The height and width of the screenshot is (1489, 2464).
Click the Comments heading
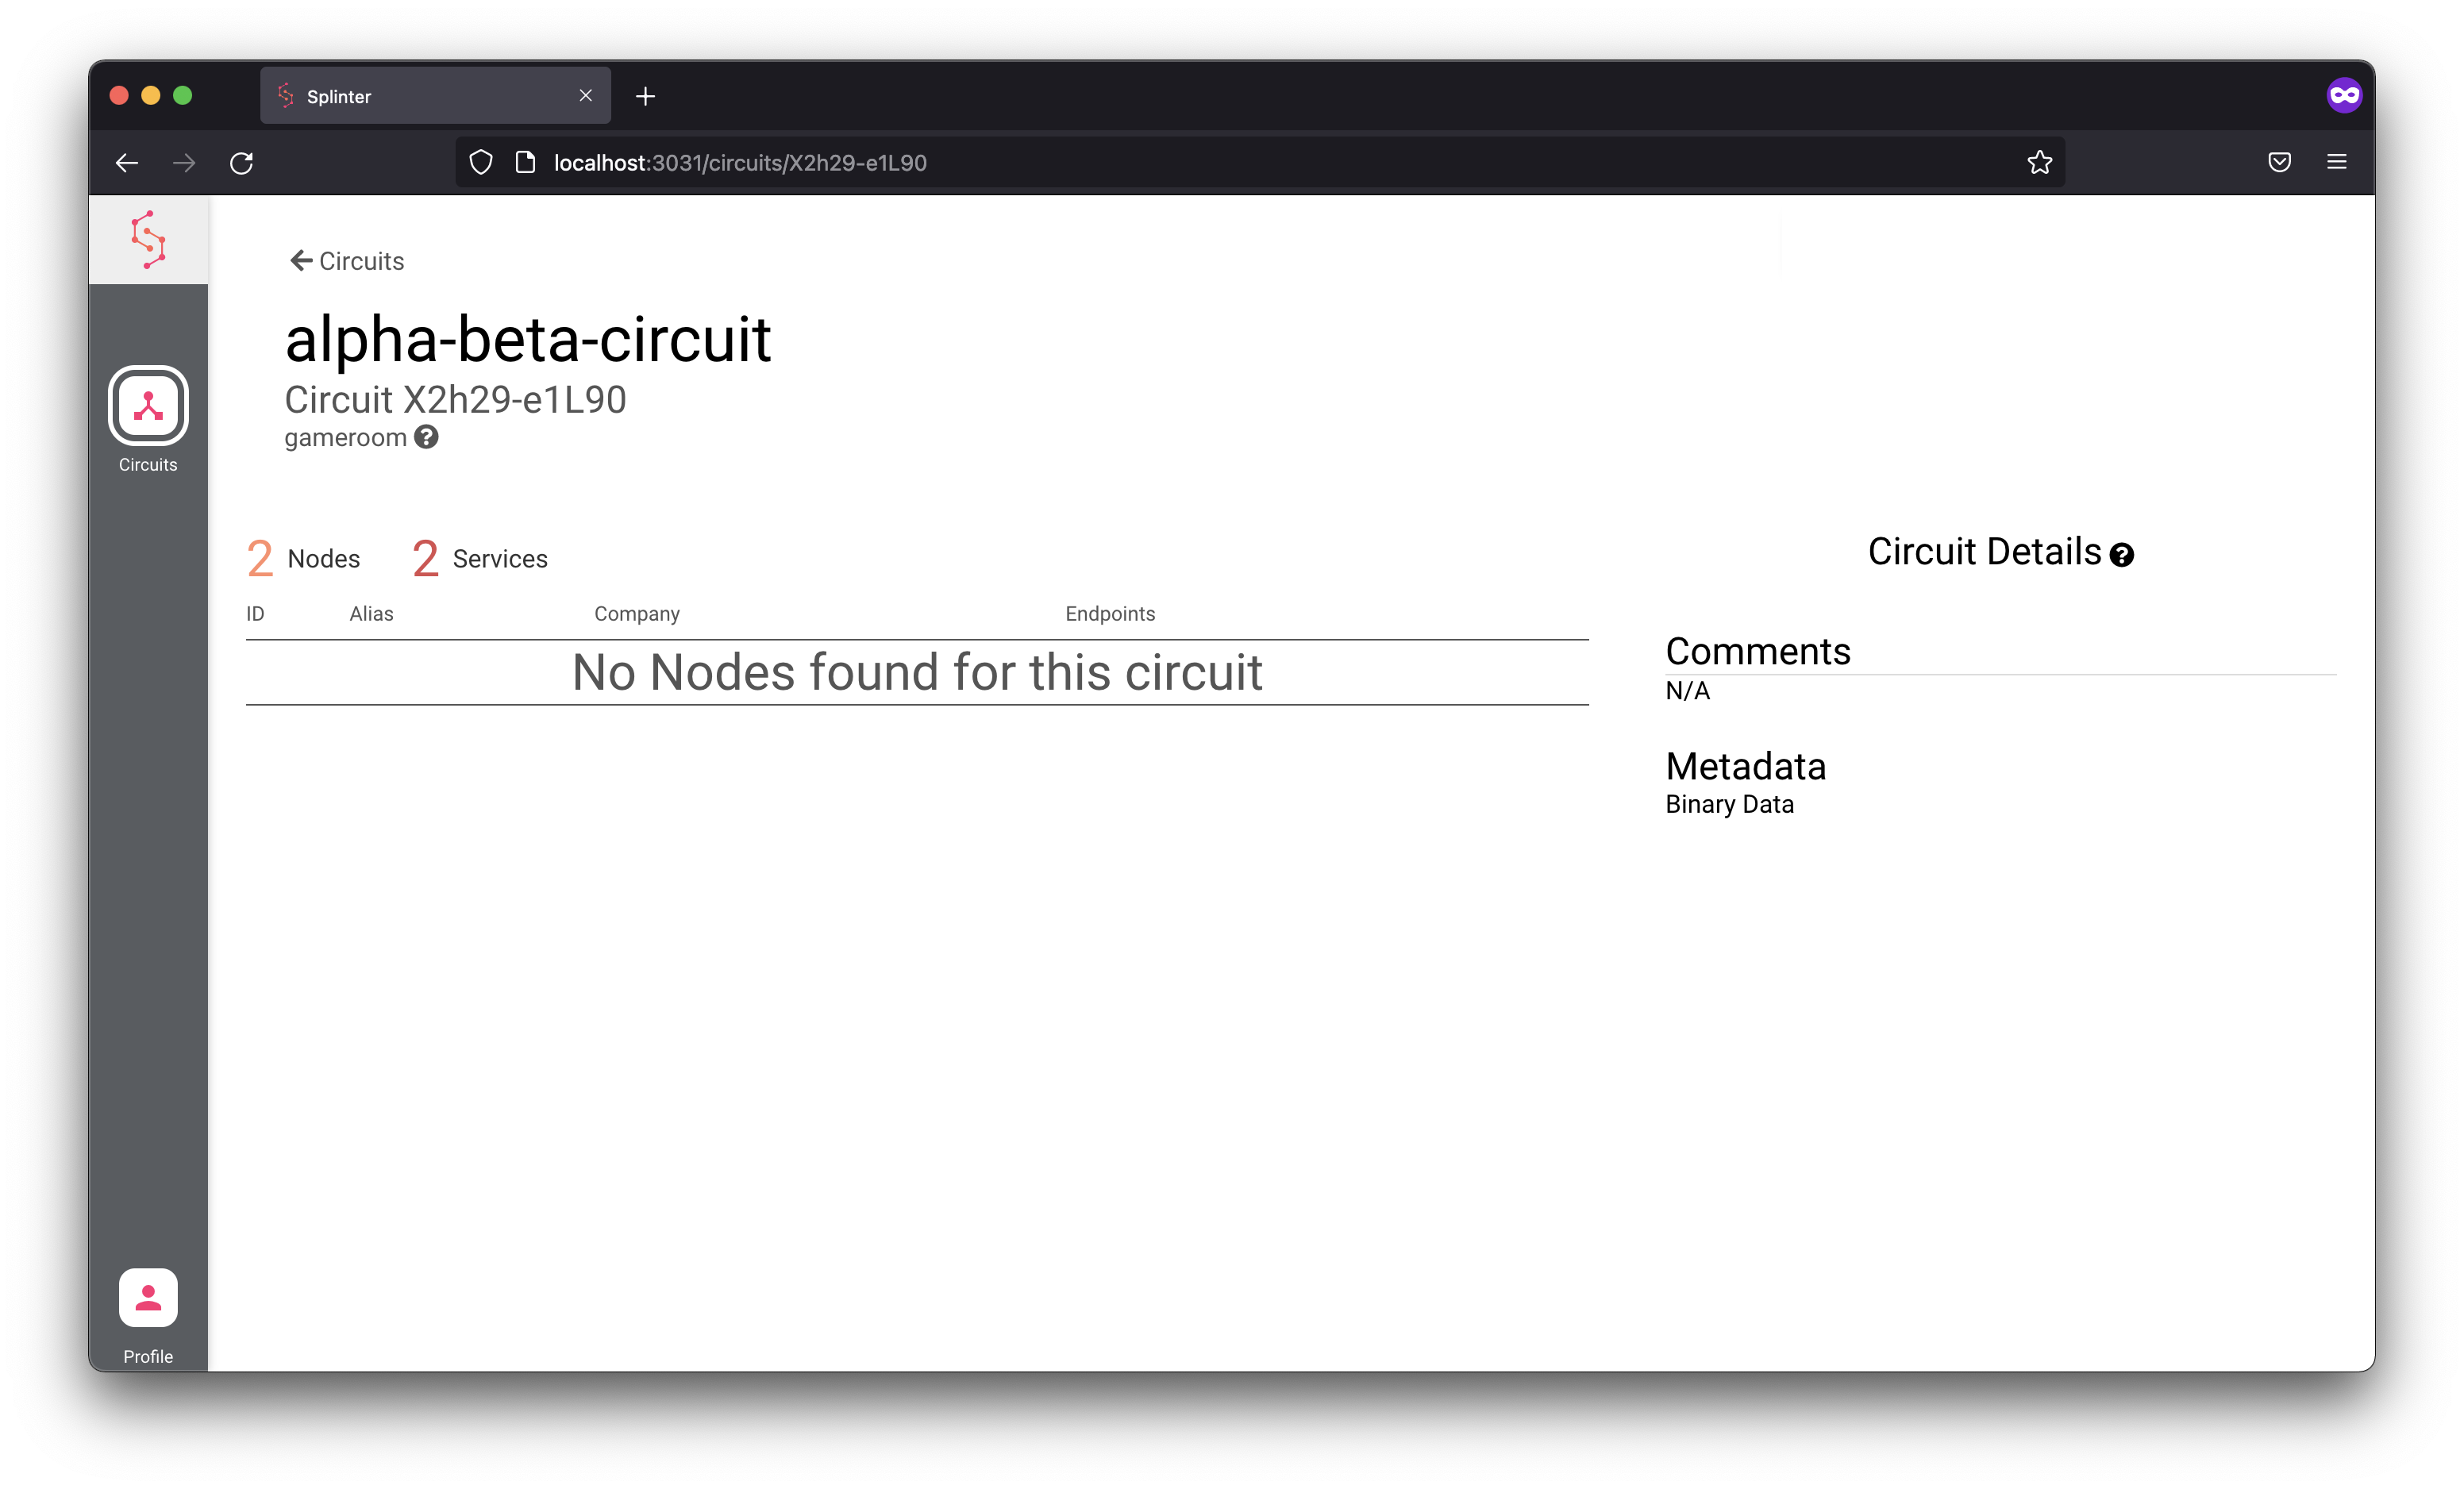[x=1758, y=651]
